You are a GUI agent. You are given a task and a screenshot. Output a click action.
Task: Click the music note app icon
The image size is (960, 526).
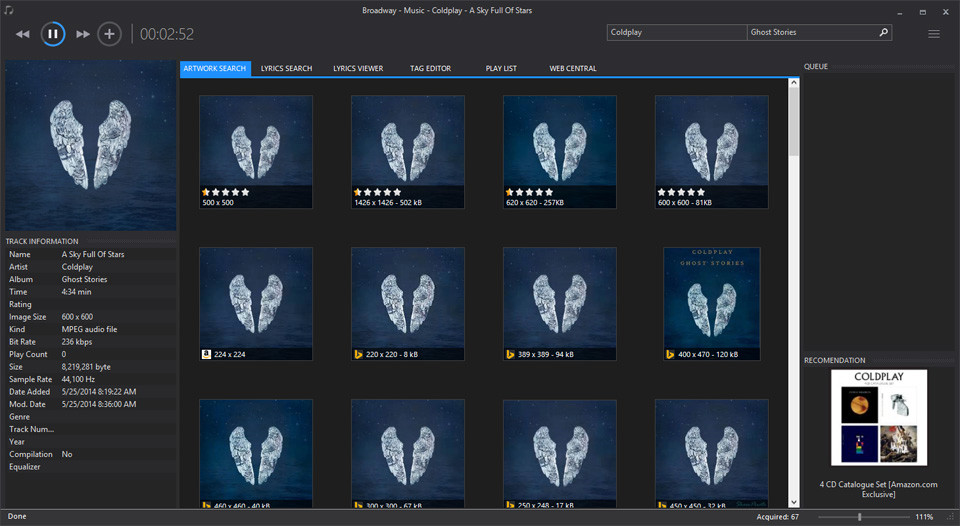(8, 10)
